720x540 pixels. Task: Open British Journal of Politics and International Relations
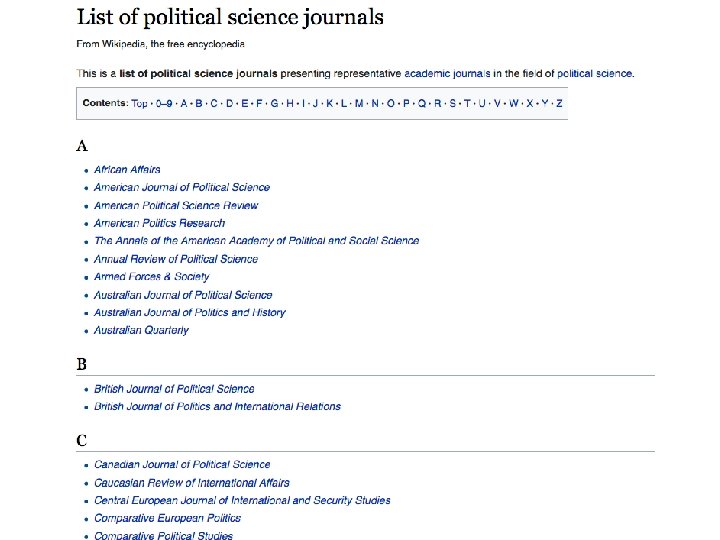[x=217, y=406]
